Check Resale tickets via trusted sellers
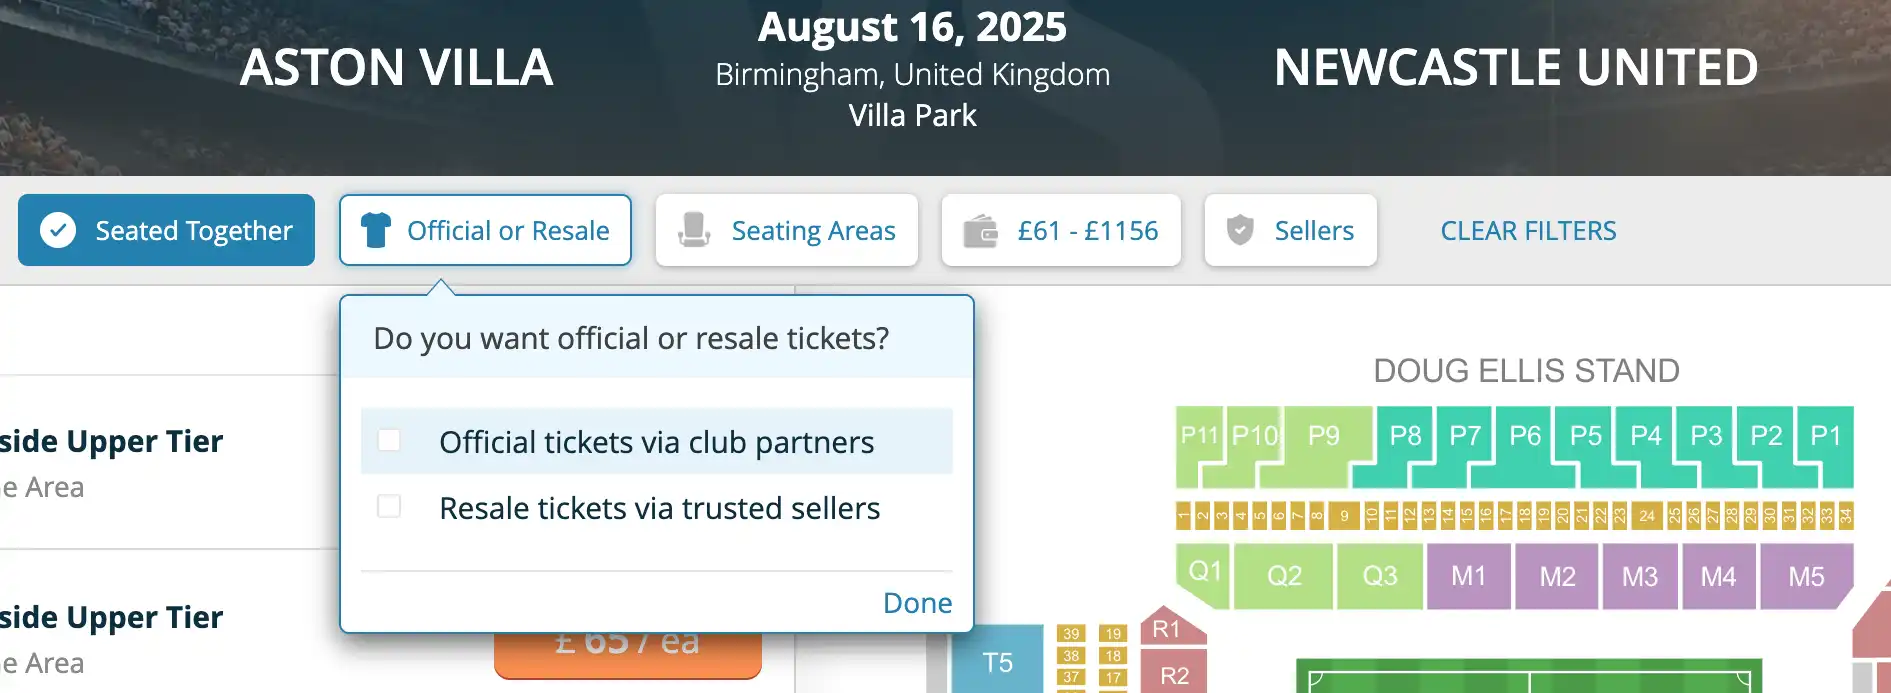1891x693 pixels. point(390,506)
